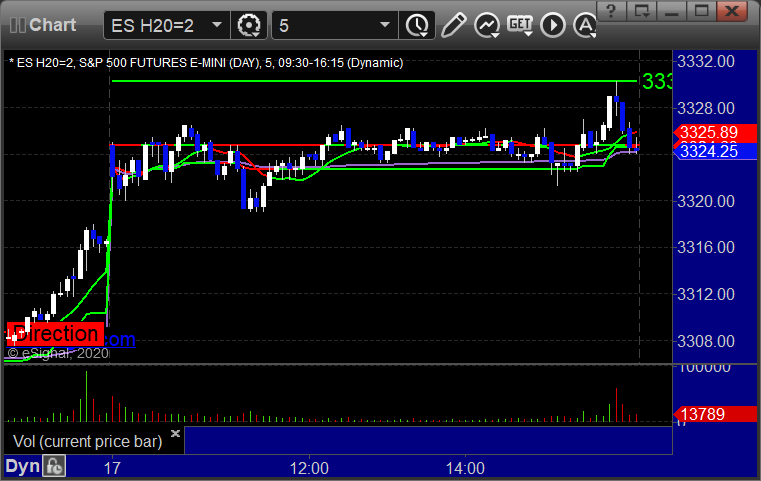Open symbol settings gear icon
Image resolution: width=761 pixels, height=481 pixels.
(249, 24)
